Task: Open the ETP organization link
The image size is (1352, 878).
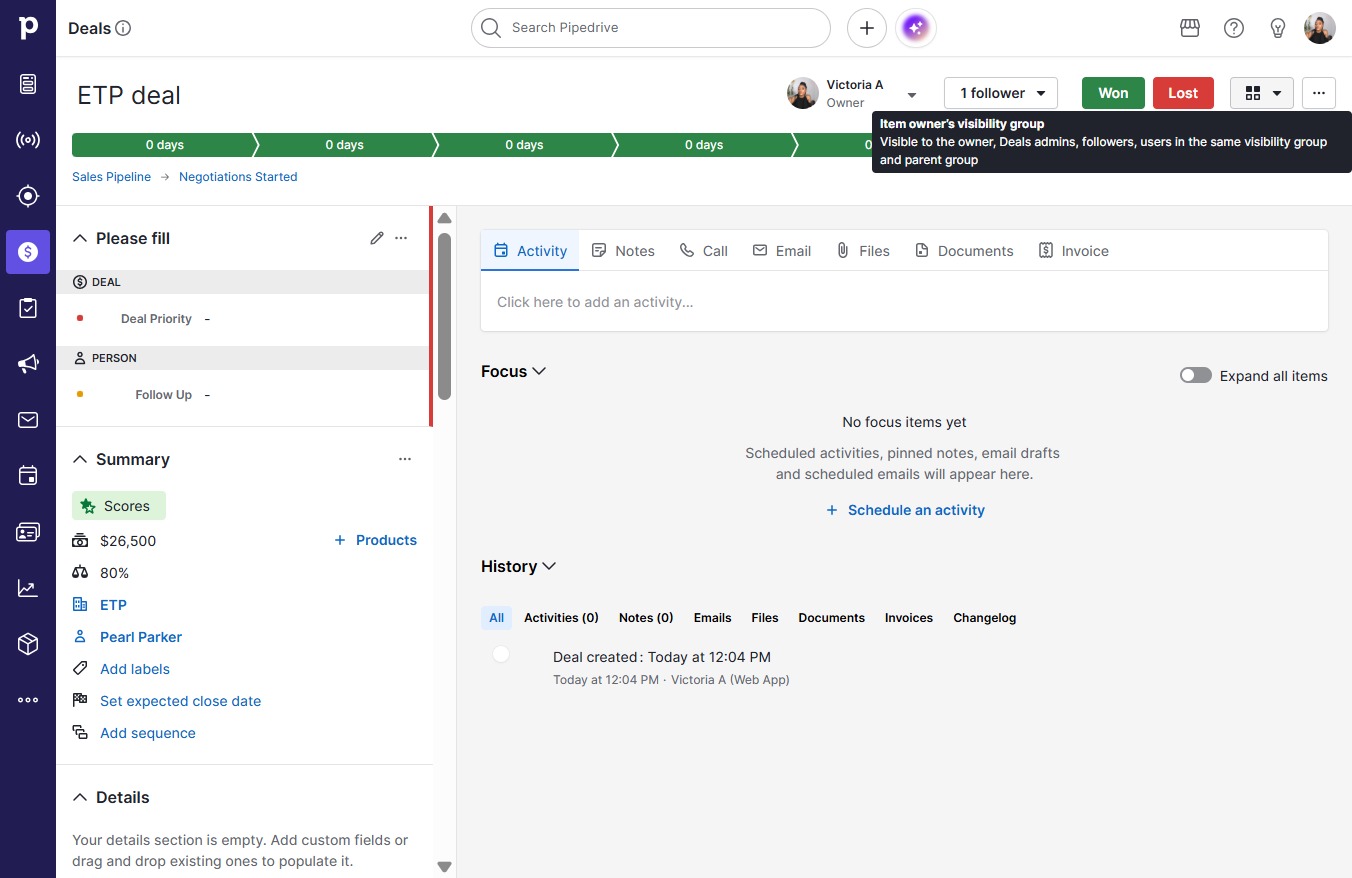Action: tap(113, 605)
